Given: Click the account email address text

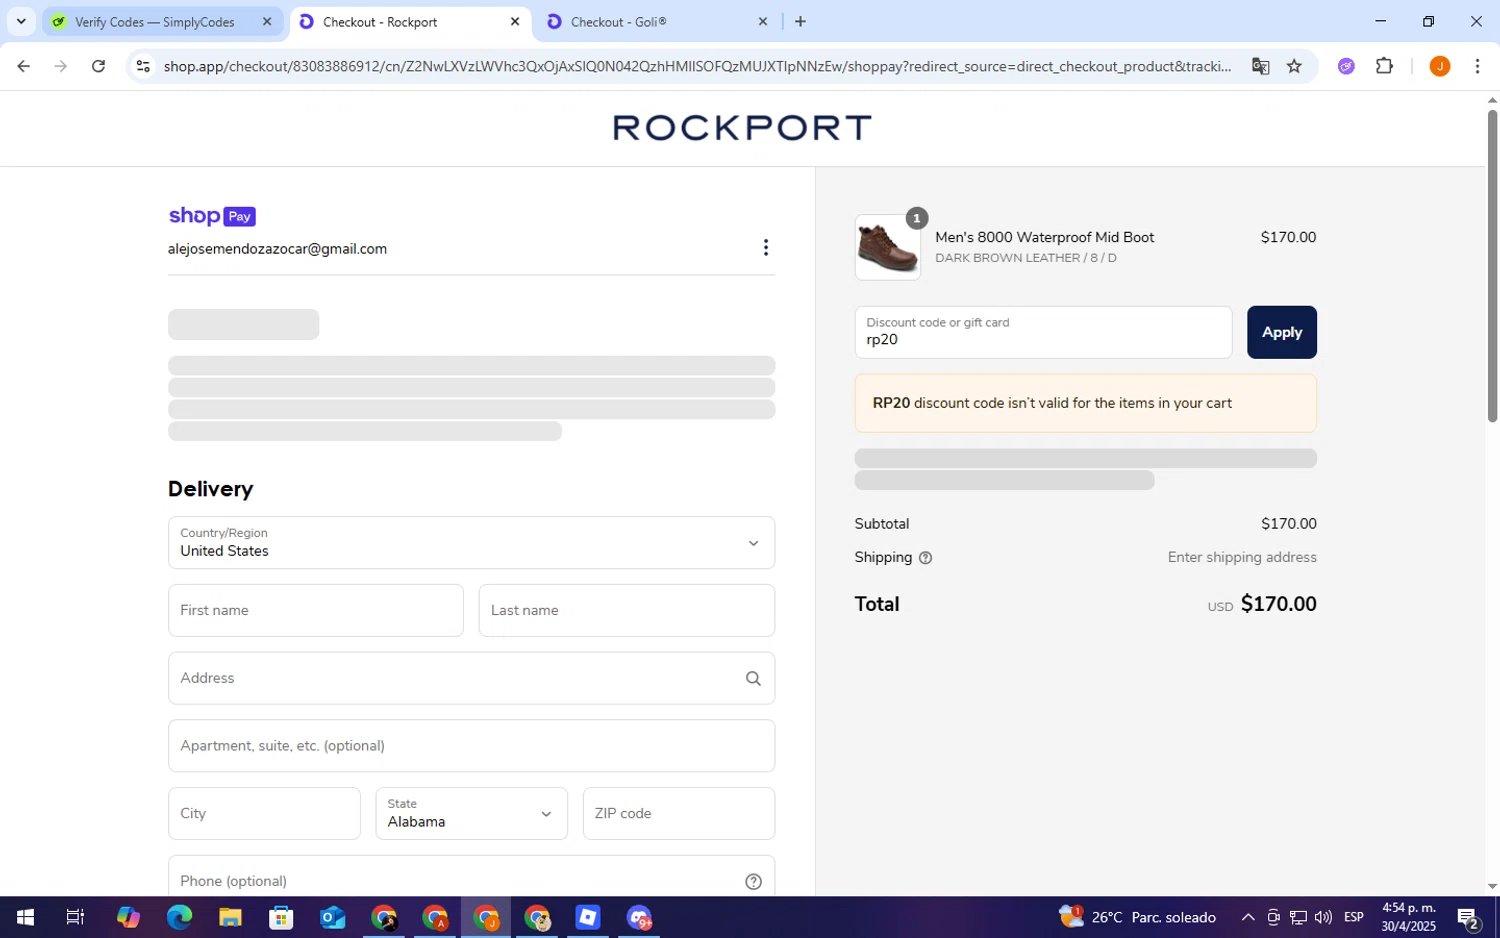Looking at the screenshot, I should click(277, 249).
